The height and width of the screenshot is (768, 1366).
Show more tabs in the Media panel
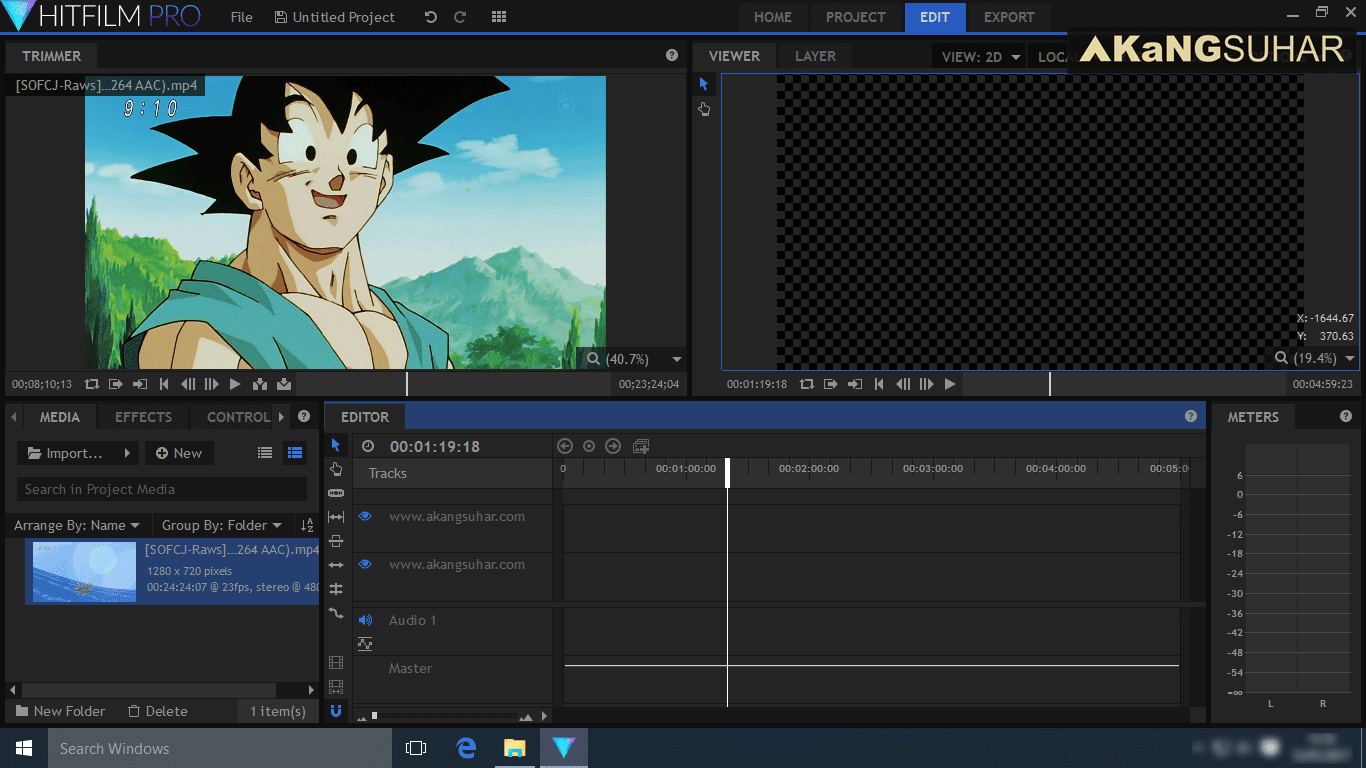click(281, 417)
